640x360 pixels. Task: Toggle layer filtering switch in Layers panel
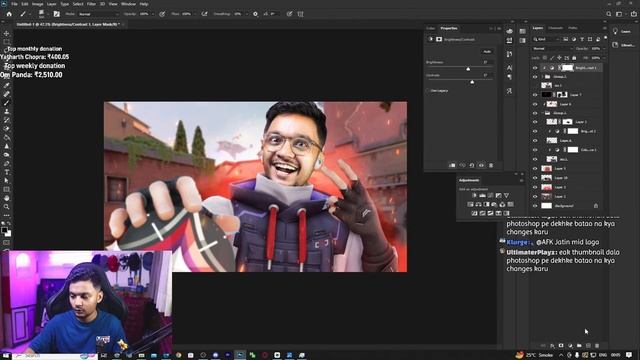(x=605, y=38)
